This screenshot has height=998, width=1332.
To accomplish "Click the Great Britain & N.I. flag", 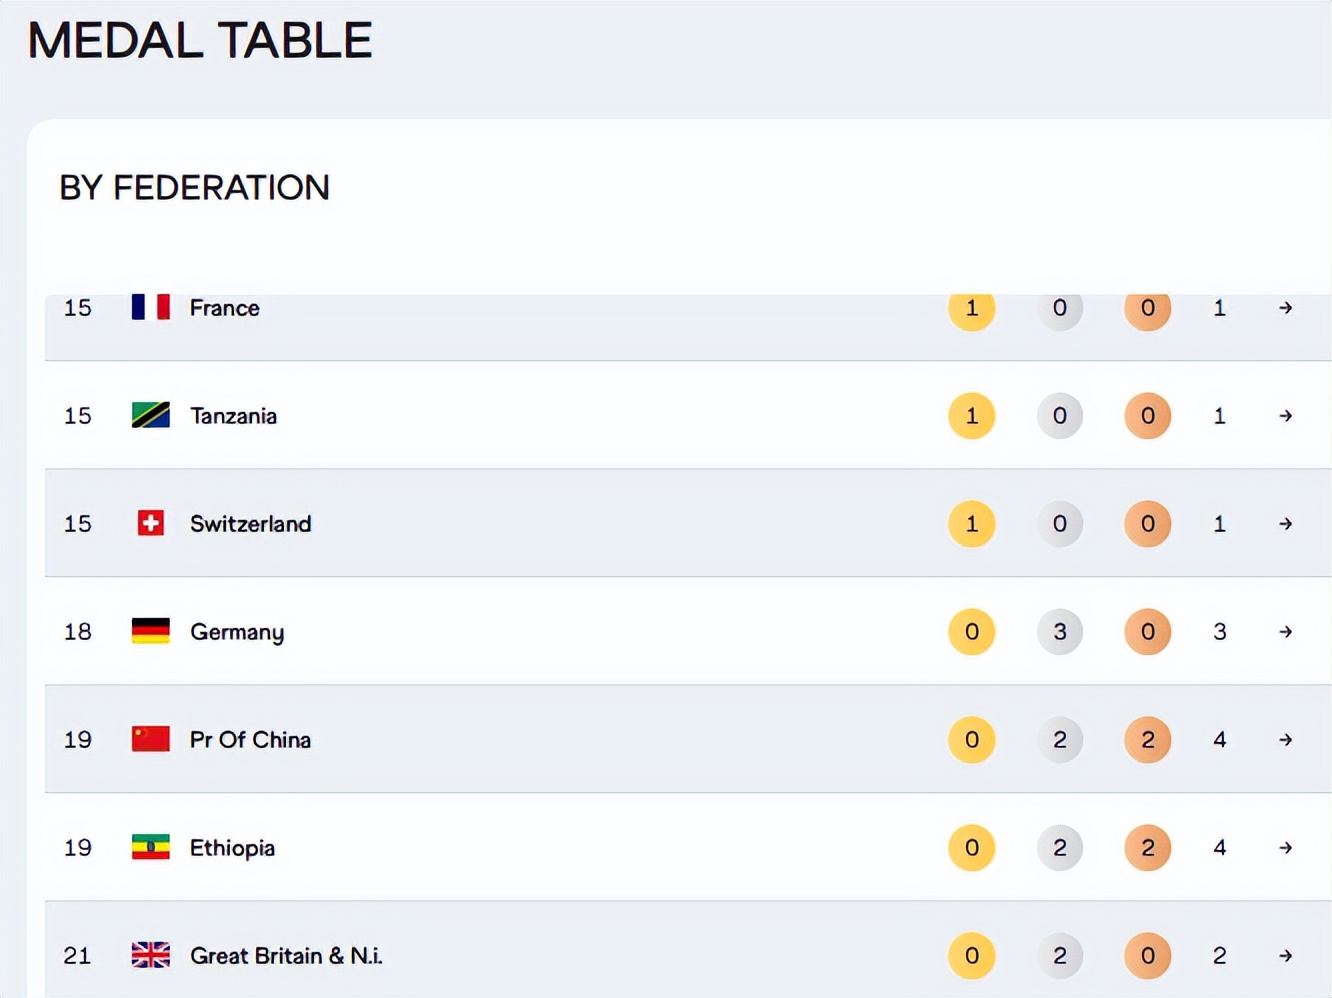I will tap(151, 955).
